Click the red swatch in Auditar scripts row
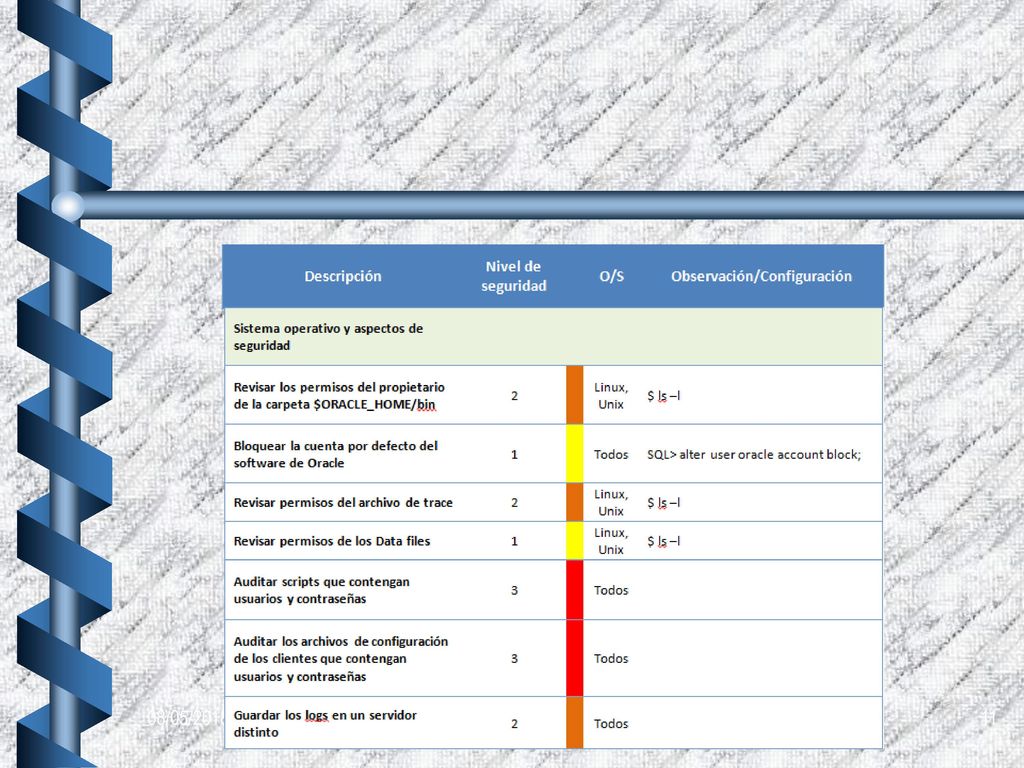The height and width of the screenshot is (768, 1024). [x=575, y=590]
